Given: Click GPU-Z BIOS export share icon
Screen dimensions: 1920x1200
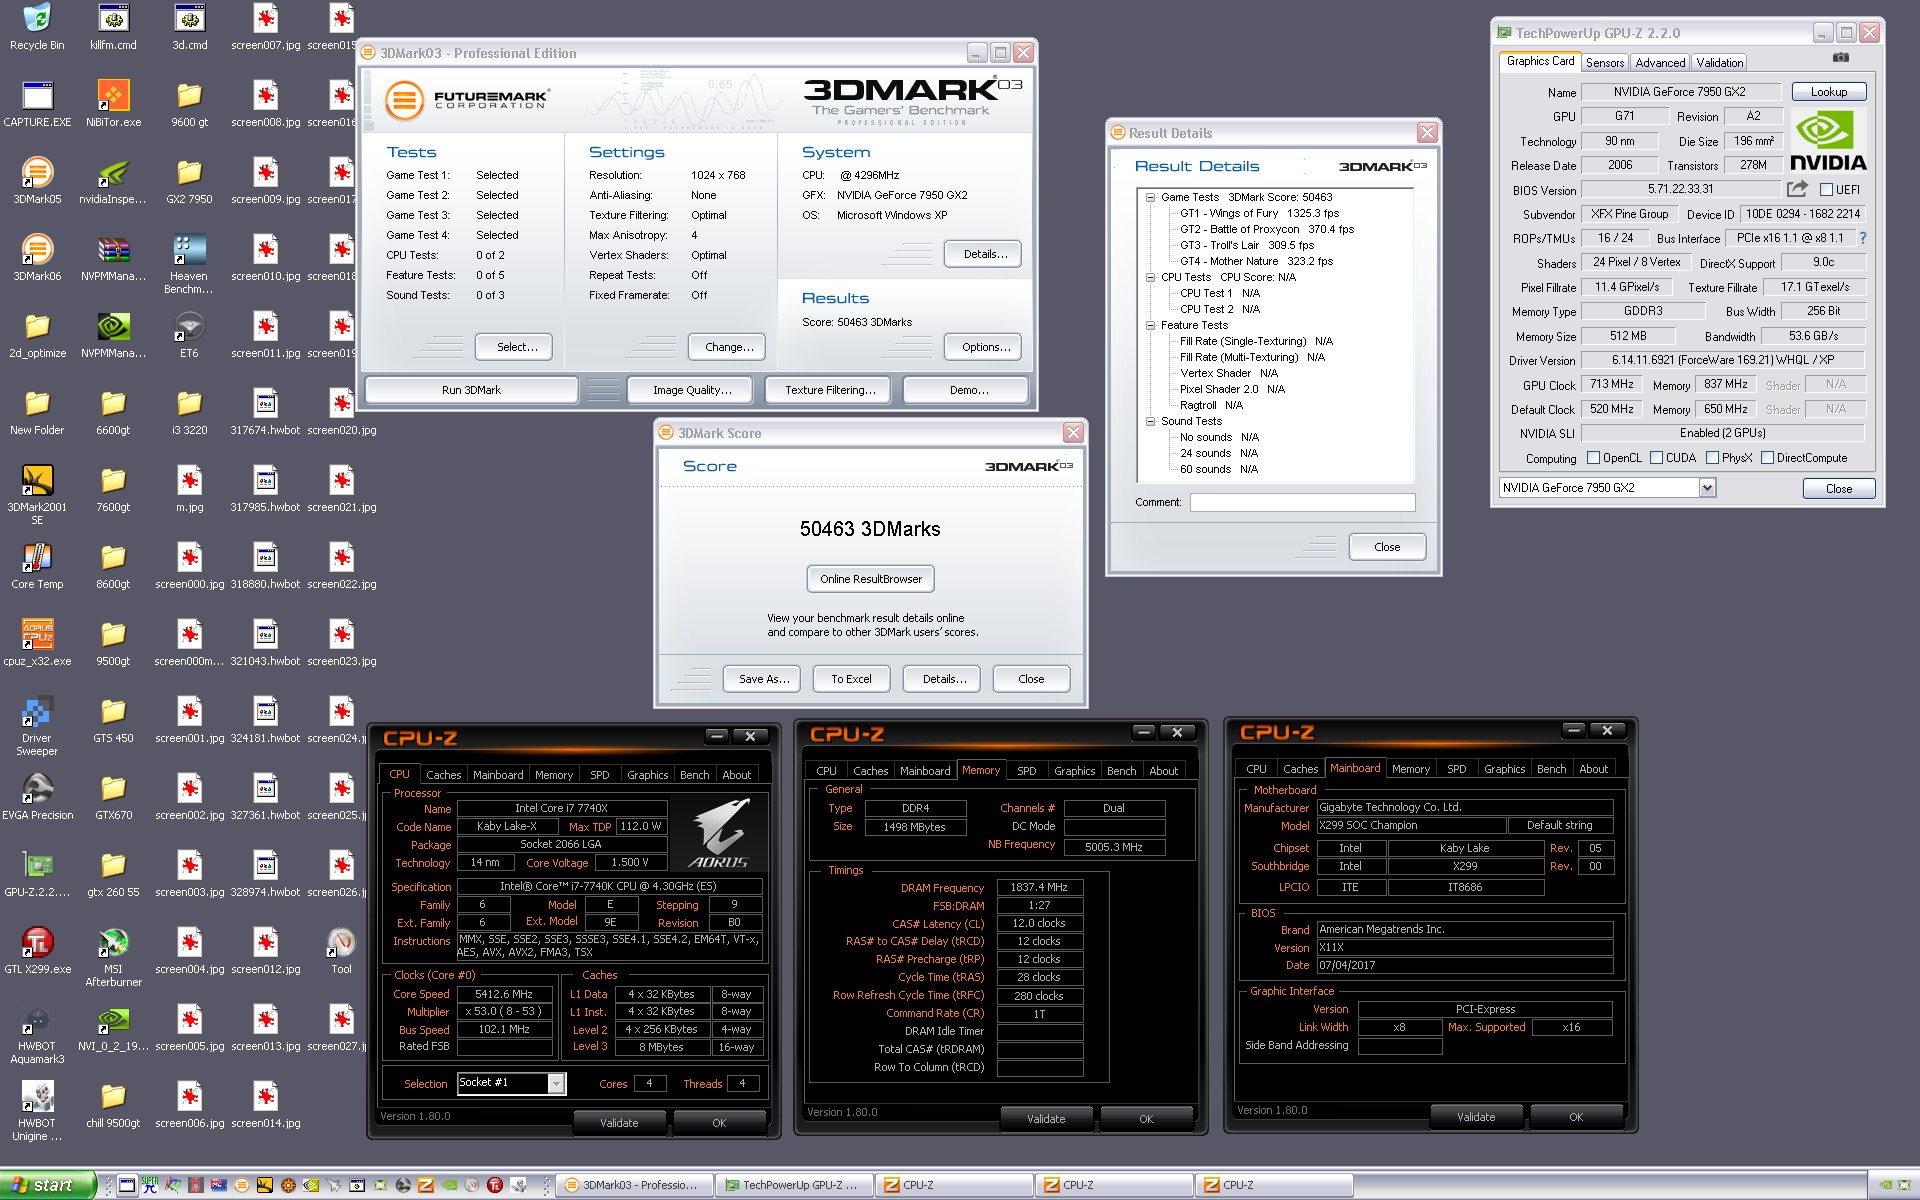Looking at the screenshot, I should coord(1797,188).
